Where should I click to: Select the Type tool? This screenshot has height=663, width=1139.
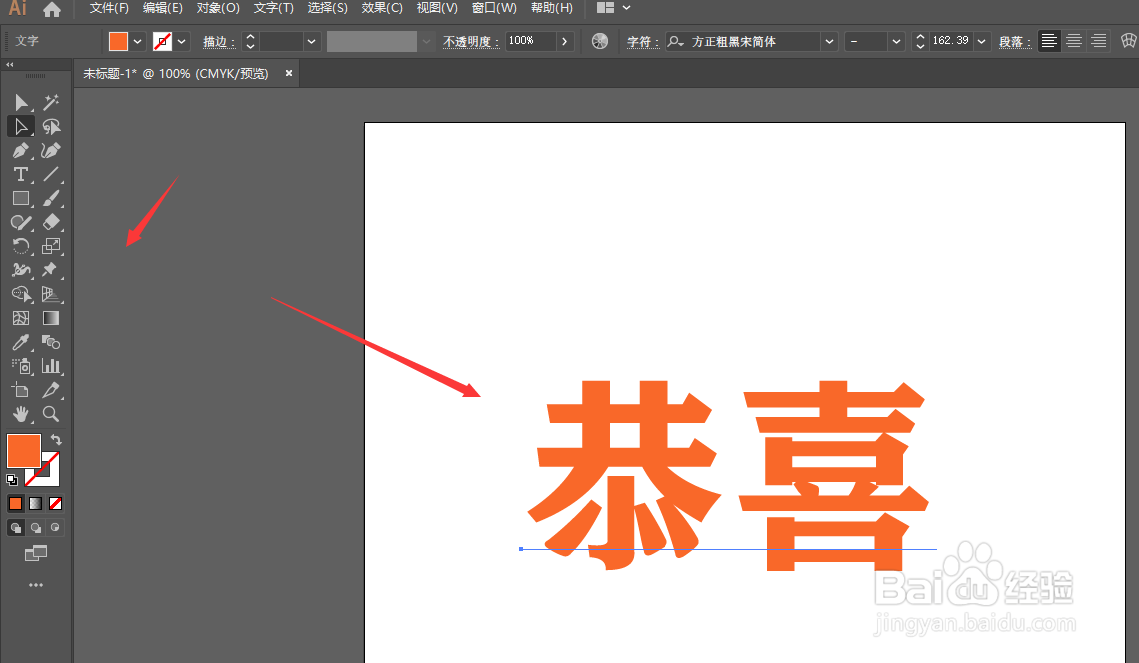click(21, 174)
